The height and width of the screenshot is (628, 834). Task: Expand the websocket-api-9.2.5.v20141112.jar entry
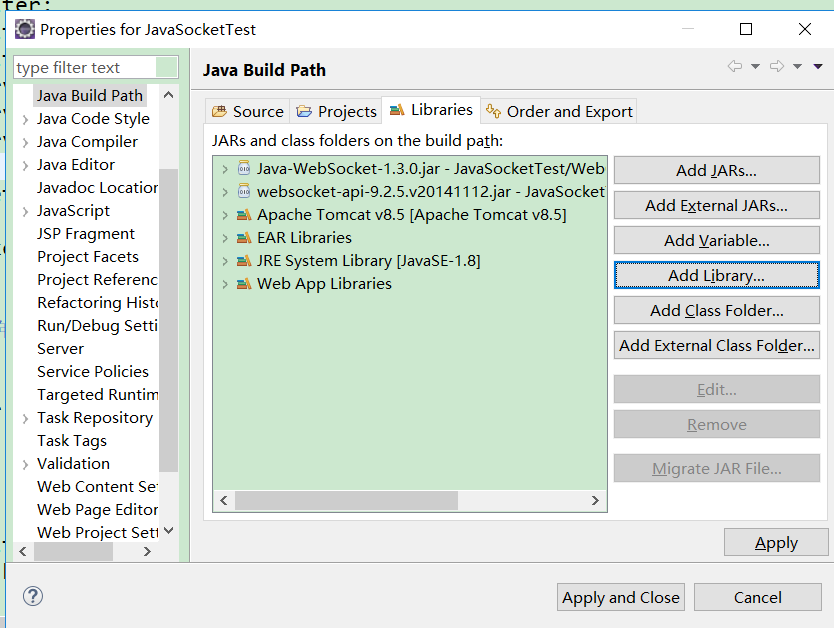click(x=225, y=192)
